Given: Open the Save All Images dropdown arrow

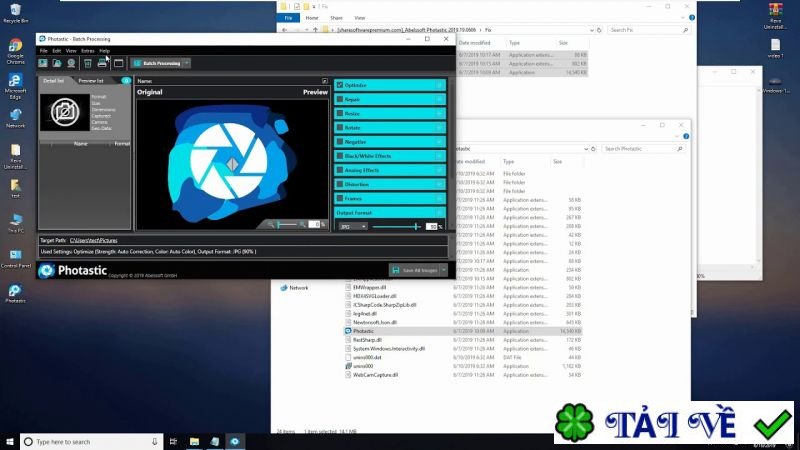Looking at the screenshot, I should [444, 270].
